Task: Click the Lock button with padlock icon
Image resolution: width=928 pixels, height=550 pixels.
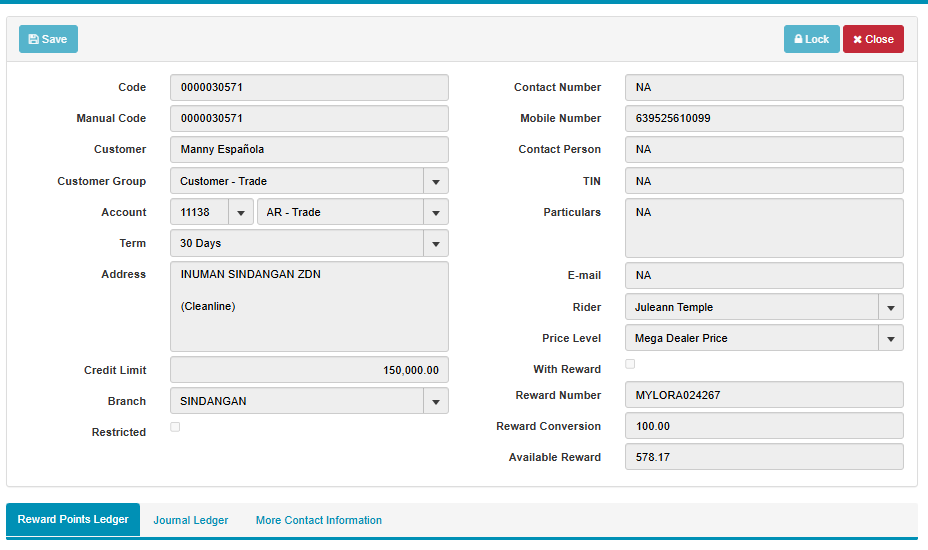Action: pos(811,39)
